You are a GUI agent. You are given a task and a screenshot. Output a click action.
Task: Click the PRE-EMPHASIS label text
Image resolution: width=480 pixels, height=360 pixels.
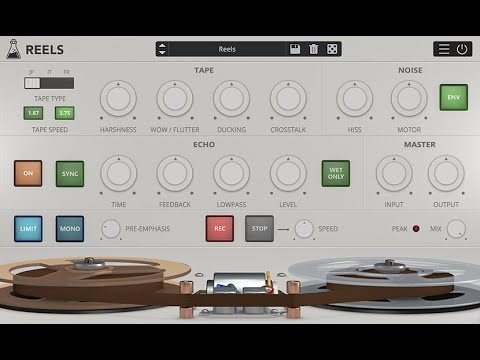pyautogui.click(x=148, y=229)
